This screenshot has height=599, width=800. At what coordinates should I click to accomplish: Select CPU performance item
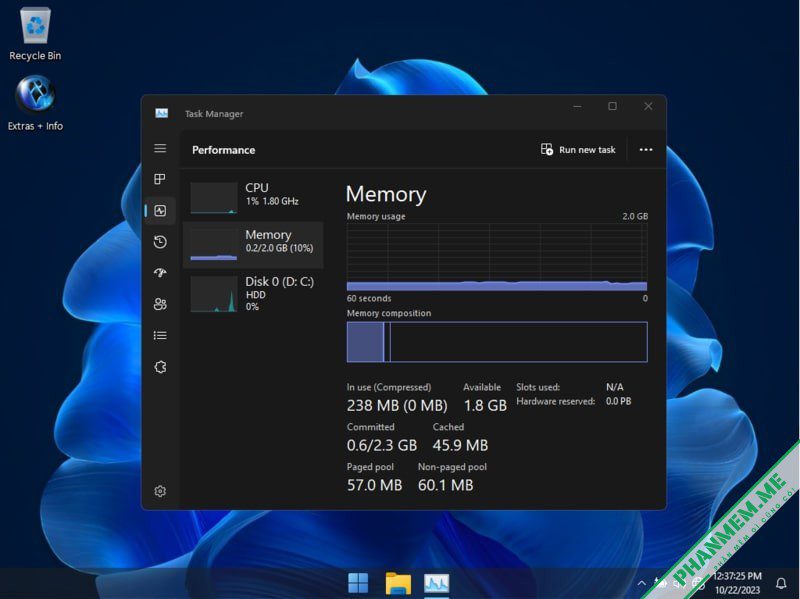tap(254, 197)
